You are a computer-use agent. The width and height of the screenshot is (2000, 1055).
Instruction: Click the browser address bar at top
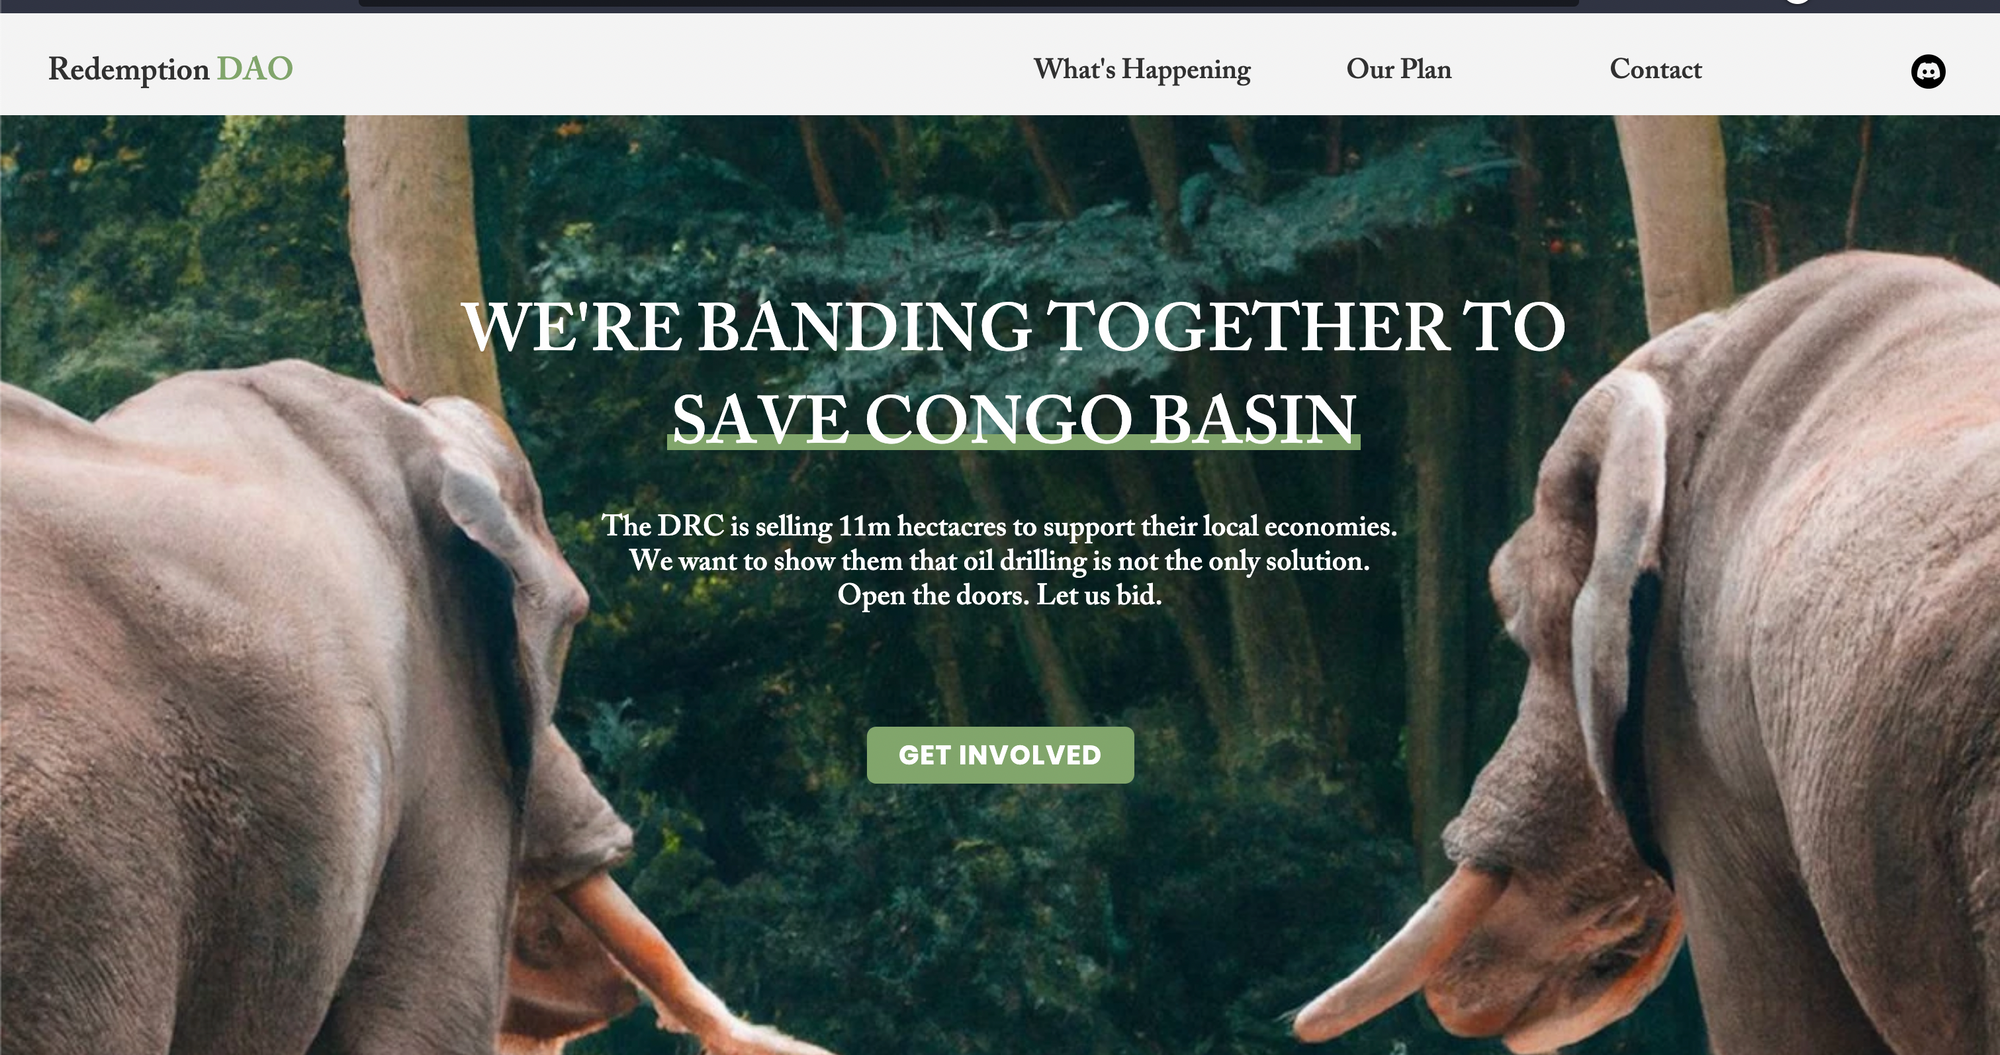(968, 3)
